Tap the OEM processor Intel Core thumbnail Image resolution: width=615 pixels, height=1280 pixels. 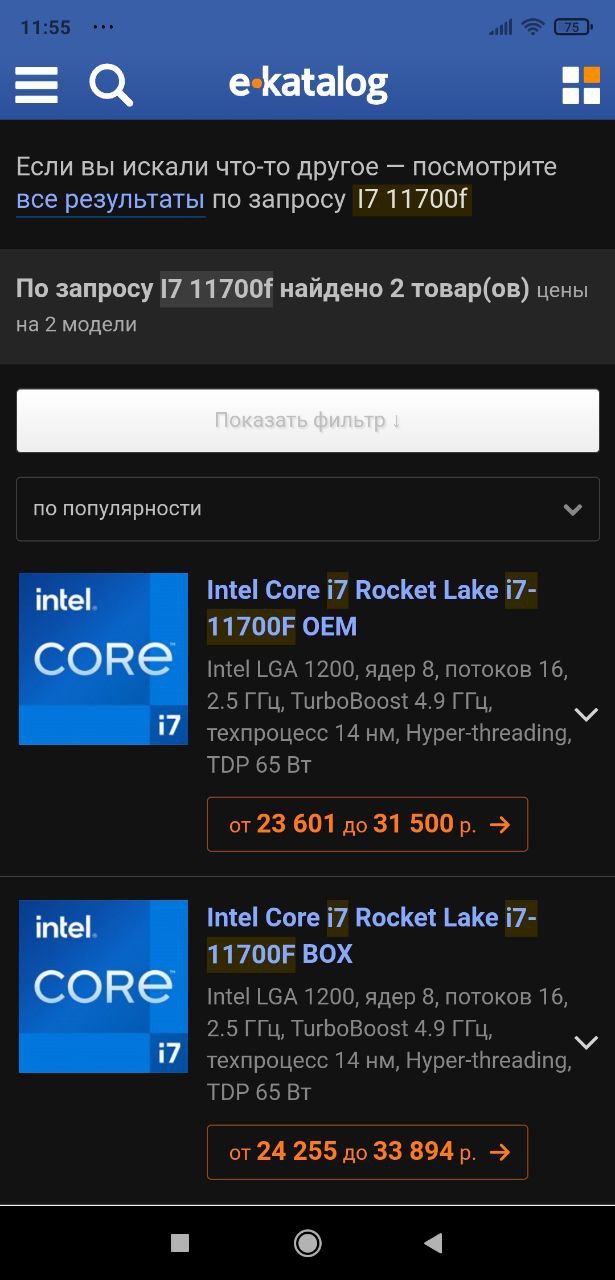click(x=103, y=659)
